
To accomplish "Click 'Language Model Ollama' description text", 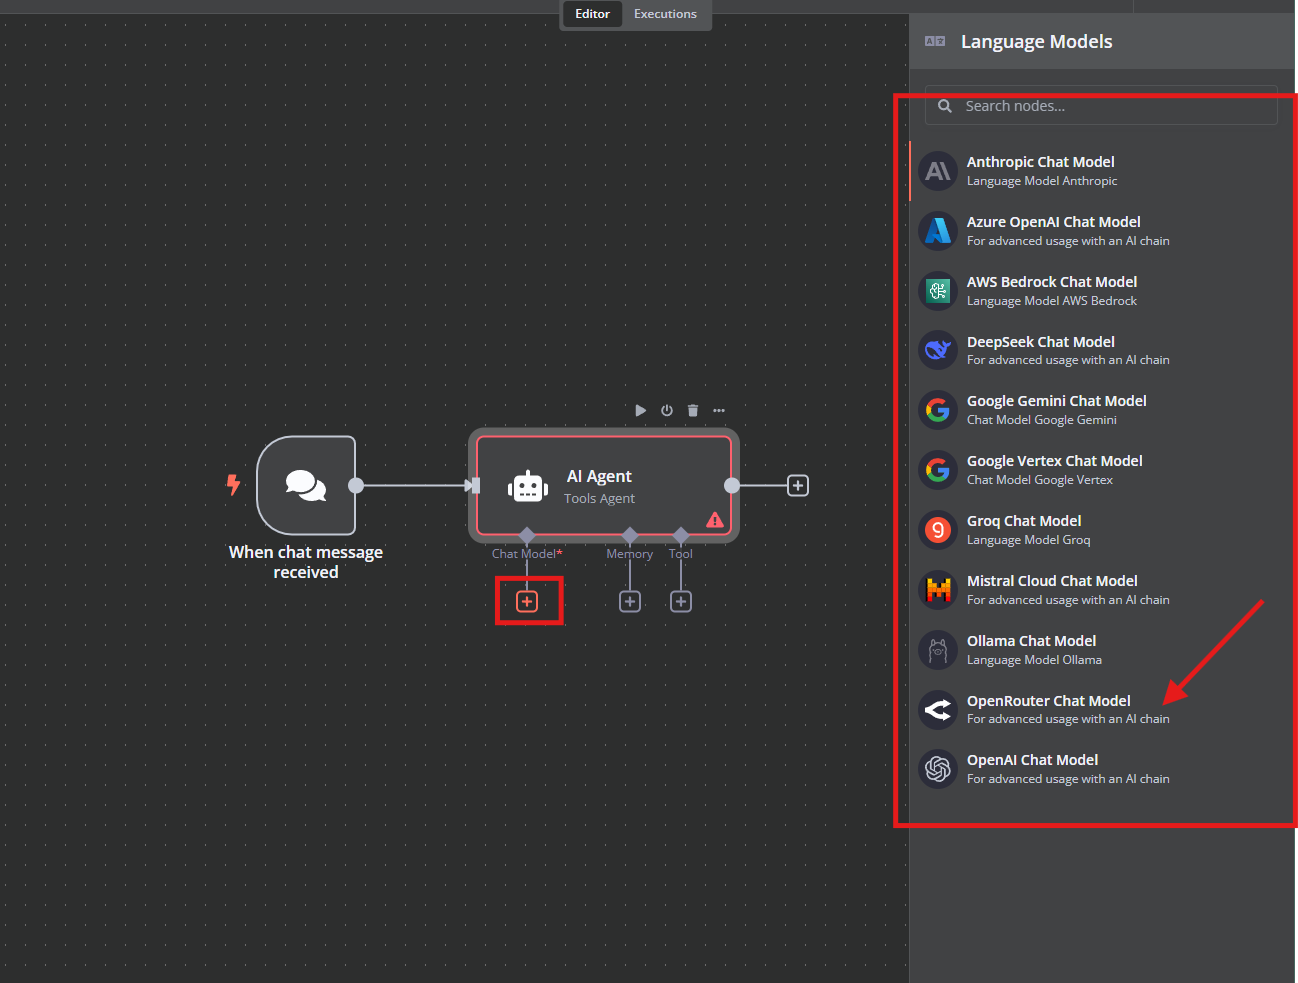I will coord(1034,660).
